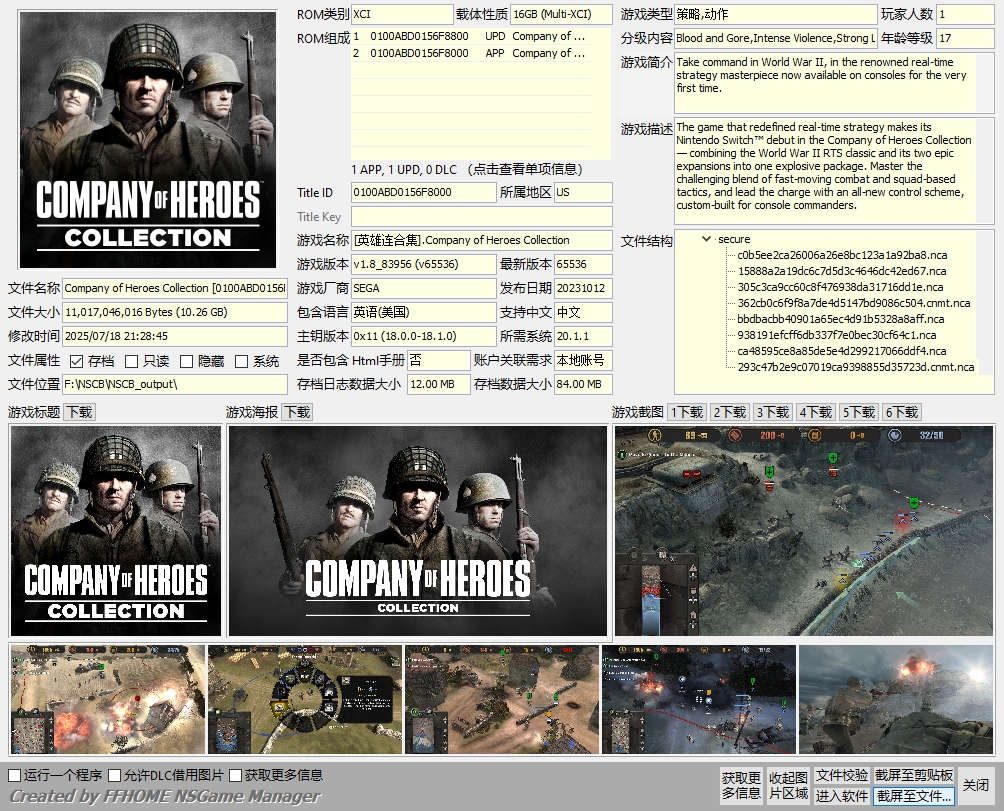Viewport: 1004px width, 811px height.
Task: Download screenshot with 1下载 button
Action: [687, 412]
